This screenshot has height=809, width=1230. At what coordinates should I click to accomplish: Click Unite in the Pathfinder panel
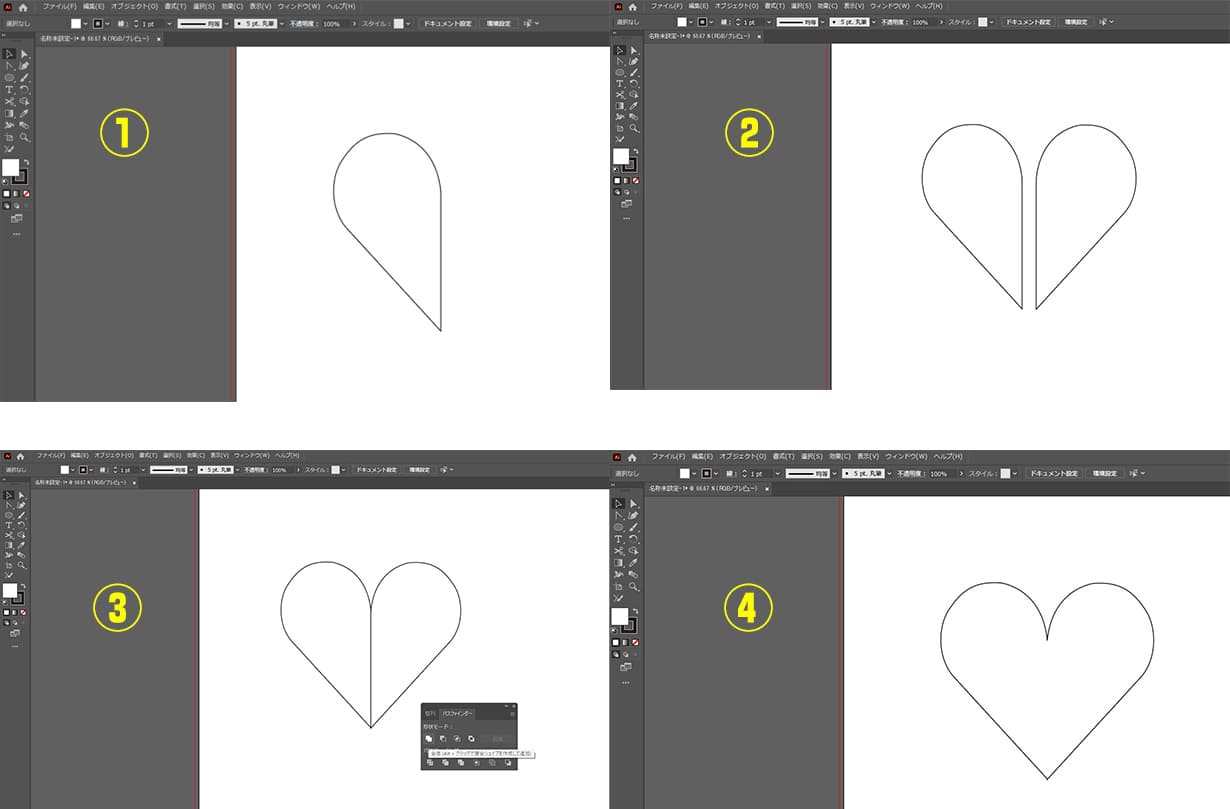[429, 739]
